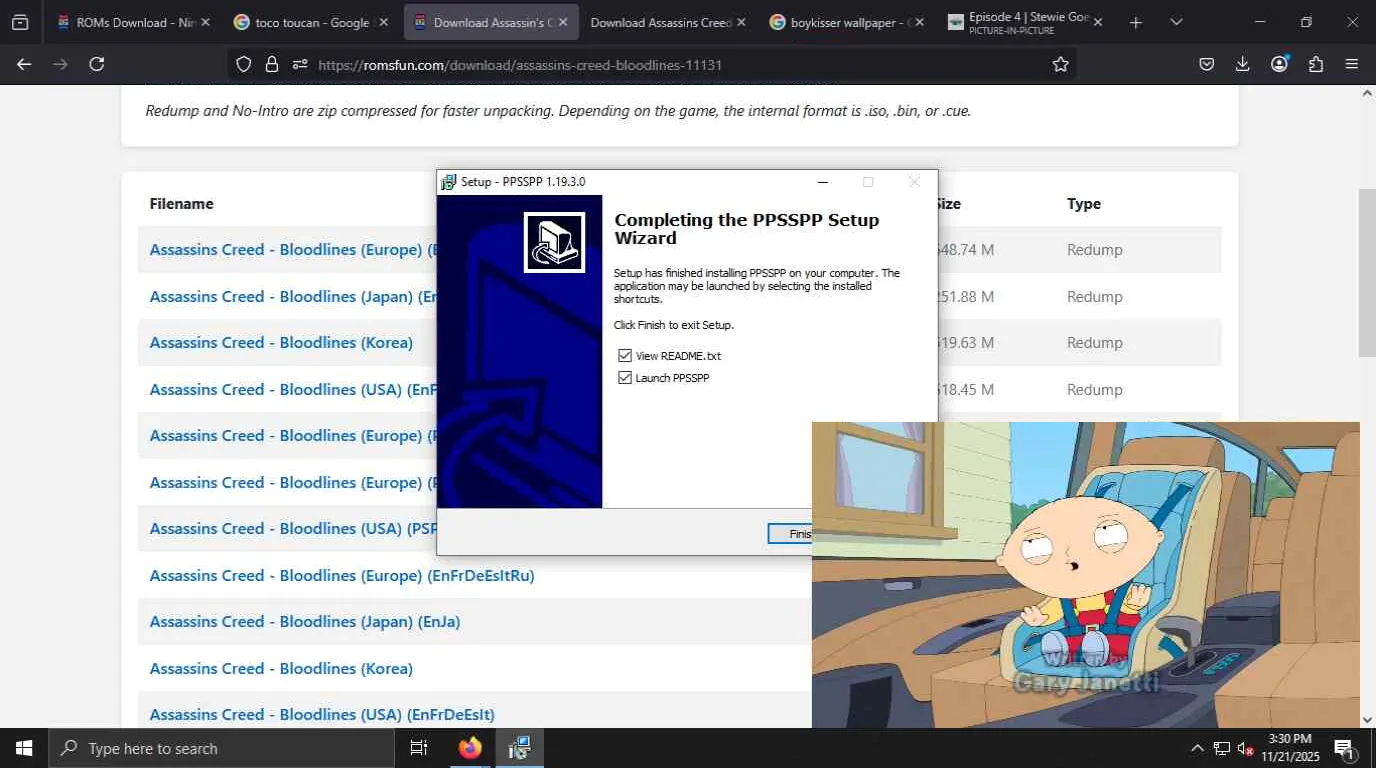Open the site permissions icon in address bar
The height and width of the screenshot is (768, 1376).
[x=299, y=64]
